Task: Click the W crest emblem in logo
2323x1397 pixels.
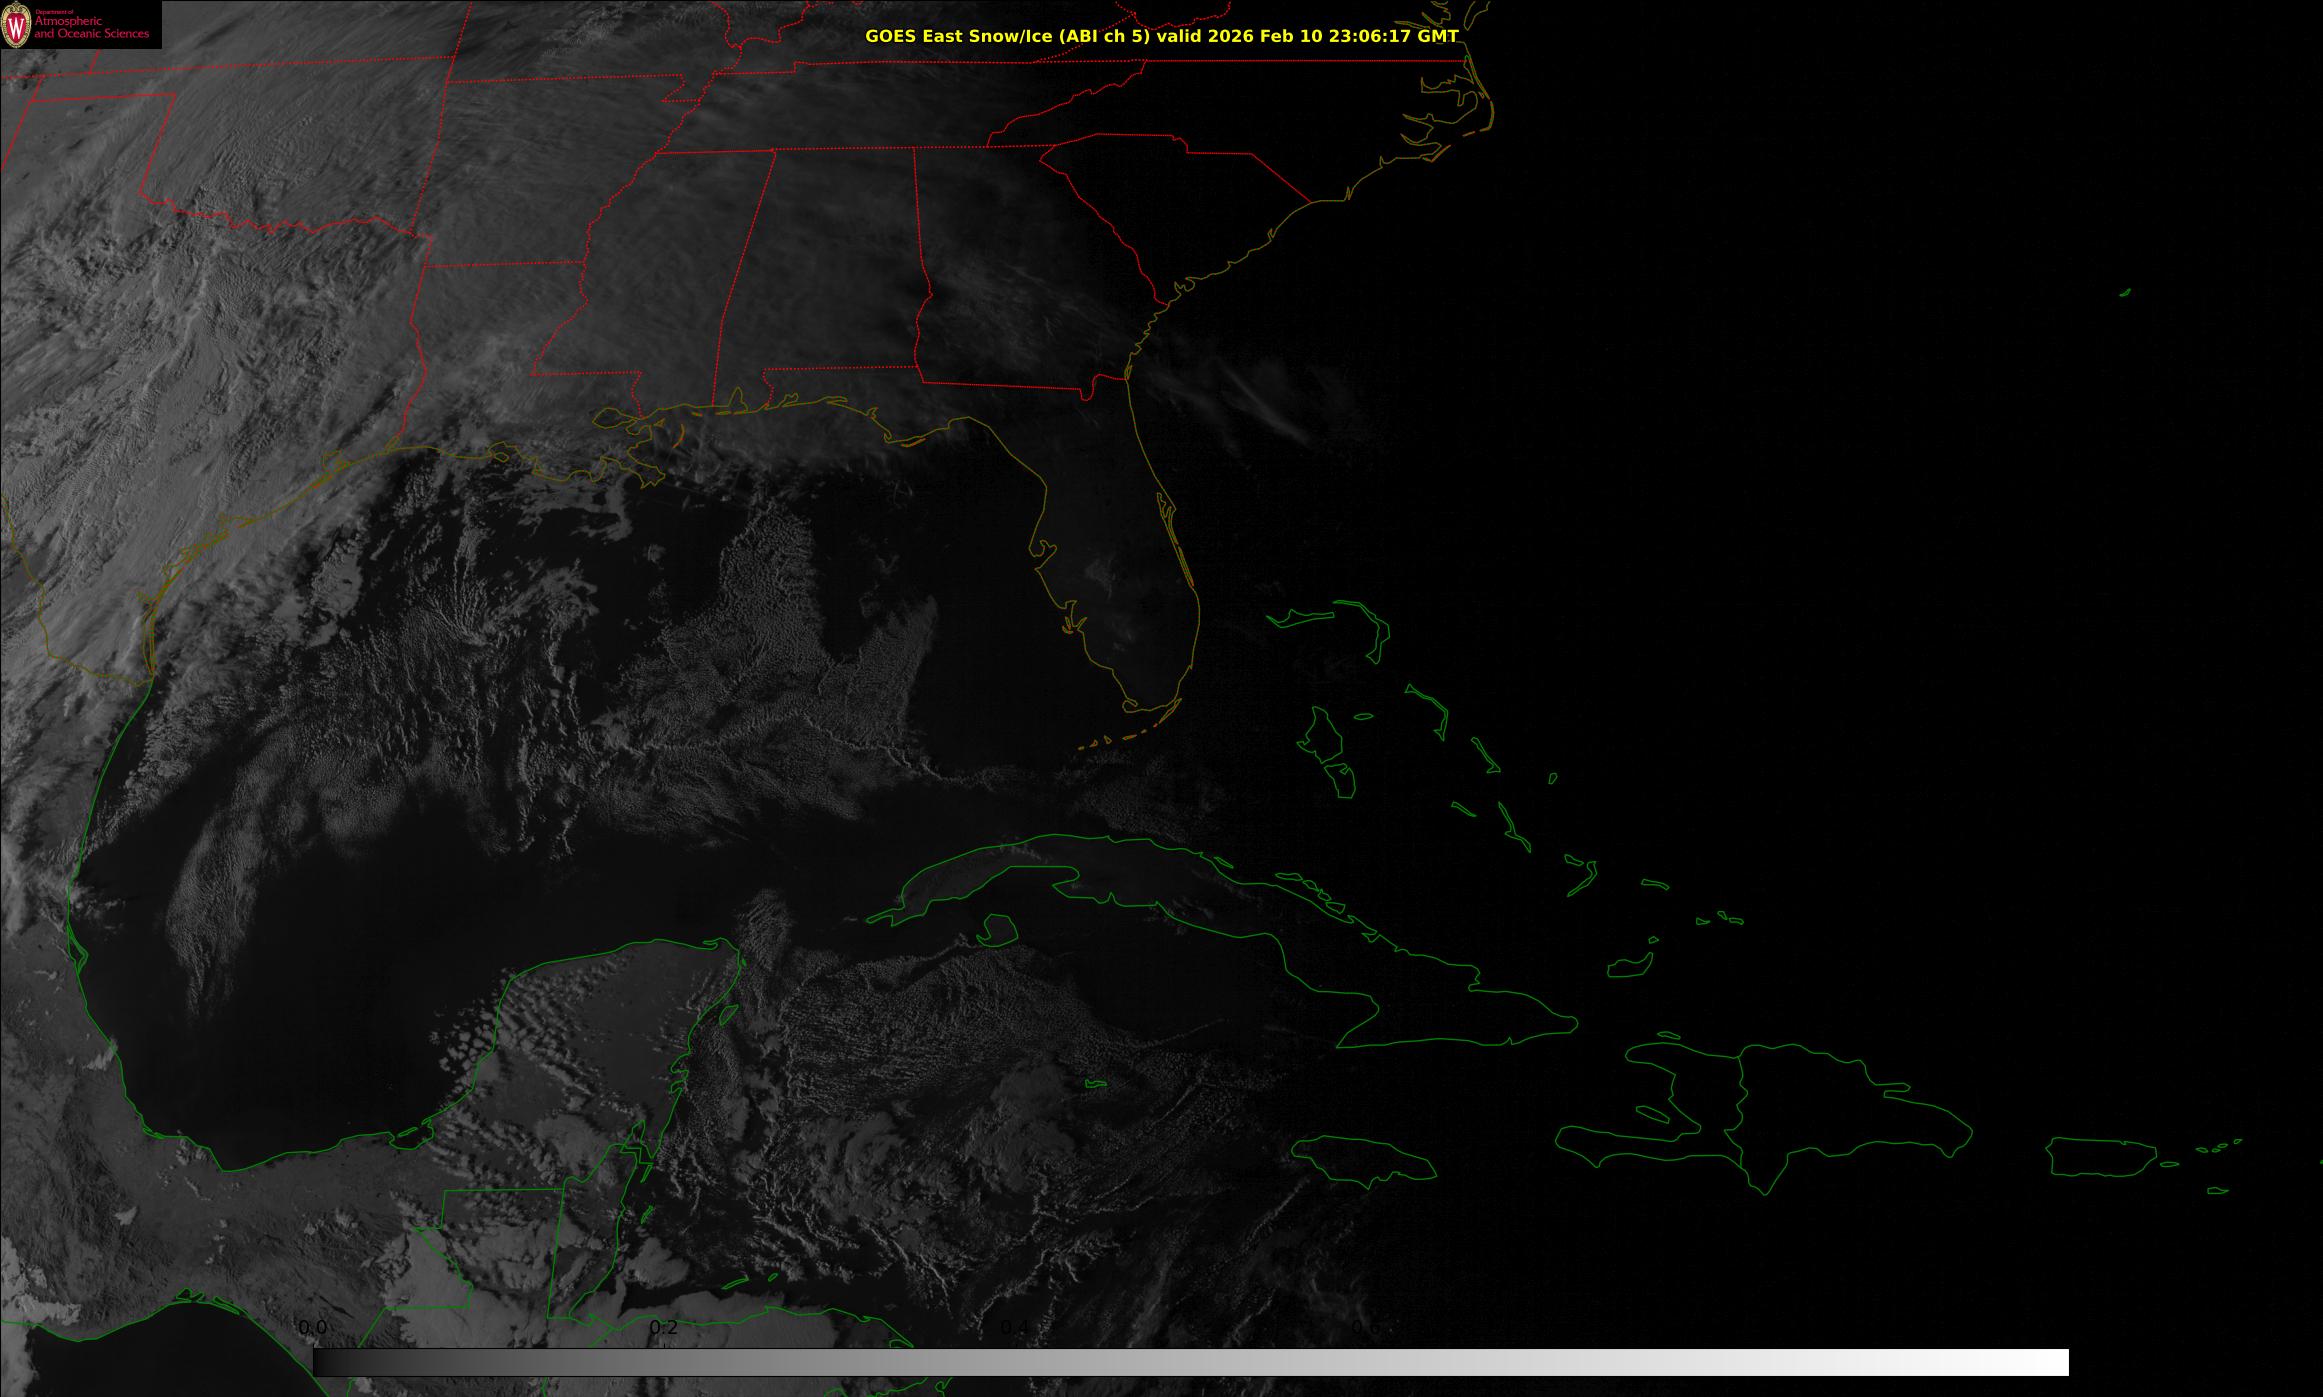Action: [x=16, y=26]
